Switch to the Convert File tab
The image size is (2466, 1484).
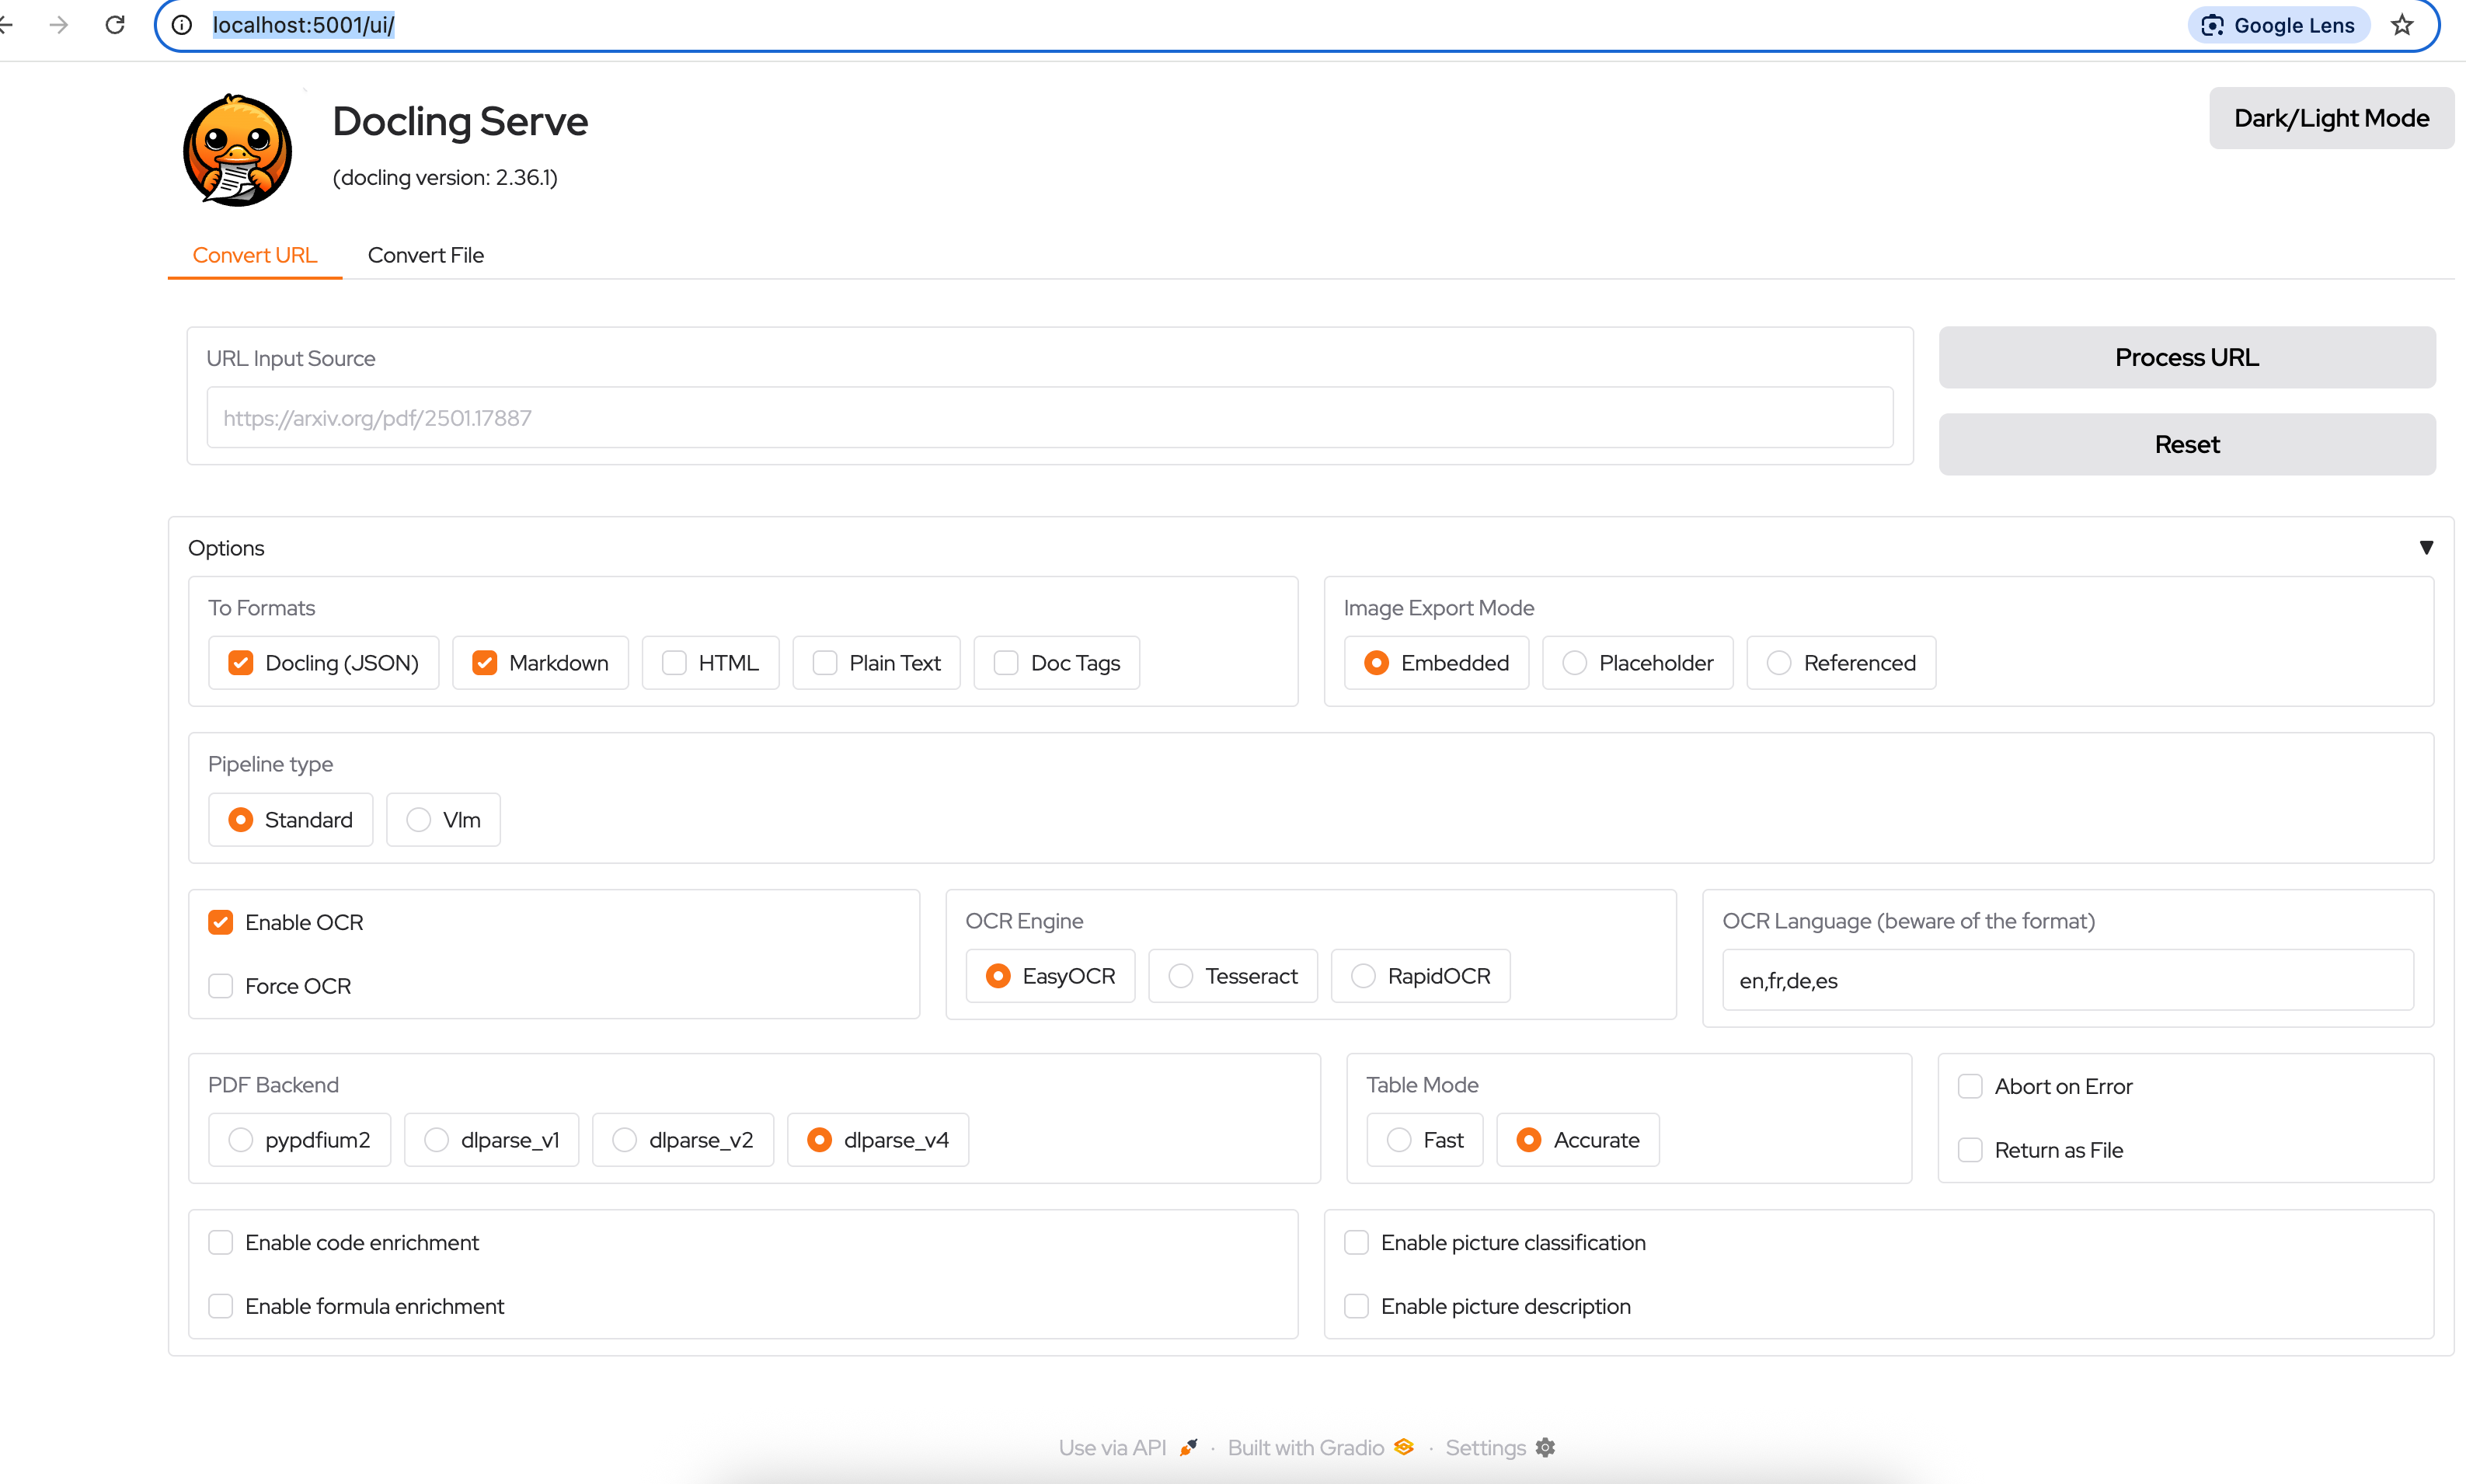click(426, 255)
